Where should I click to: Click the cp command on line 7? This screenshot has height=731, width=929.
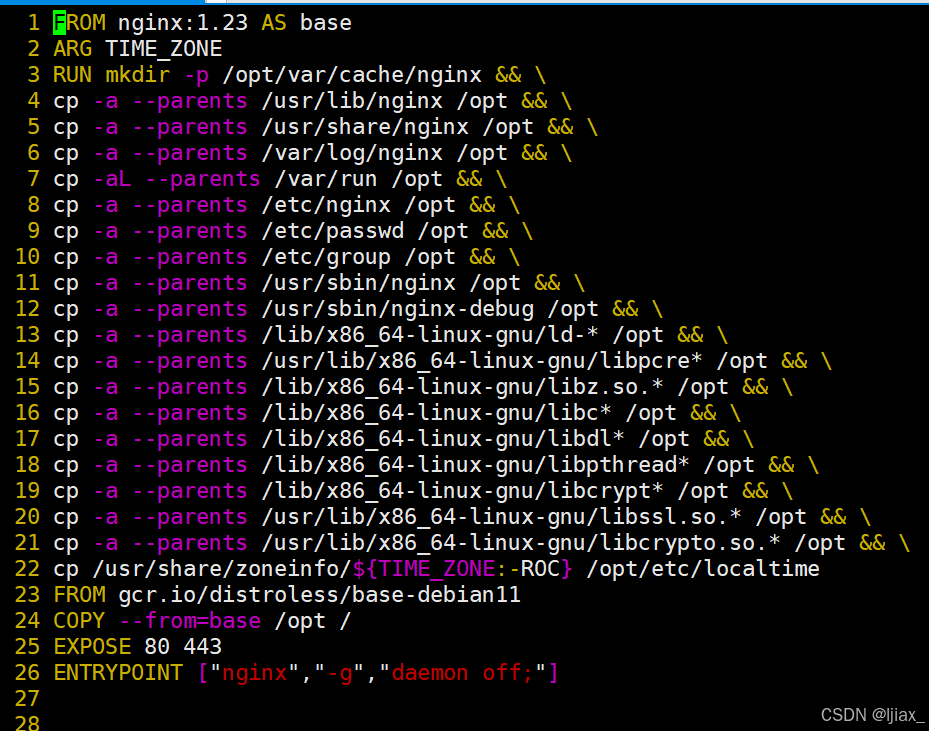pyautogui.click(x=66, y=181)
